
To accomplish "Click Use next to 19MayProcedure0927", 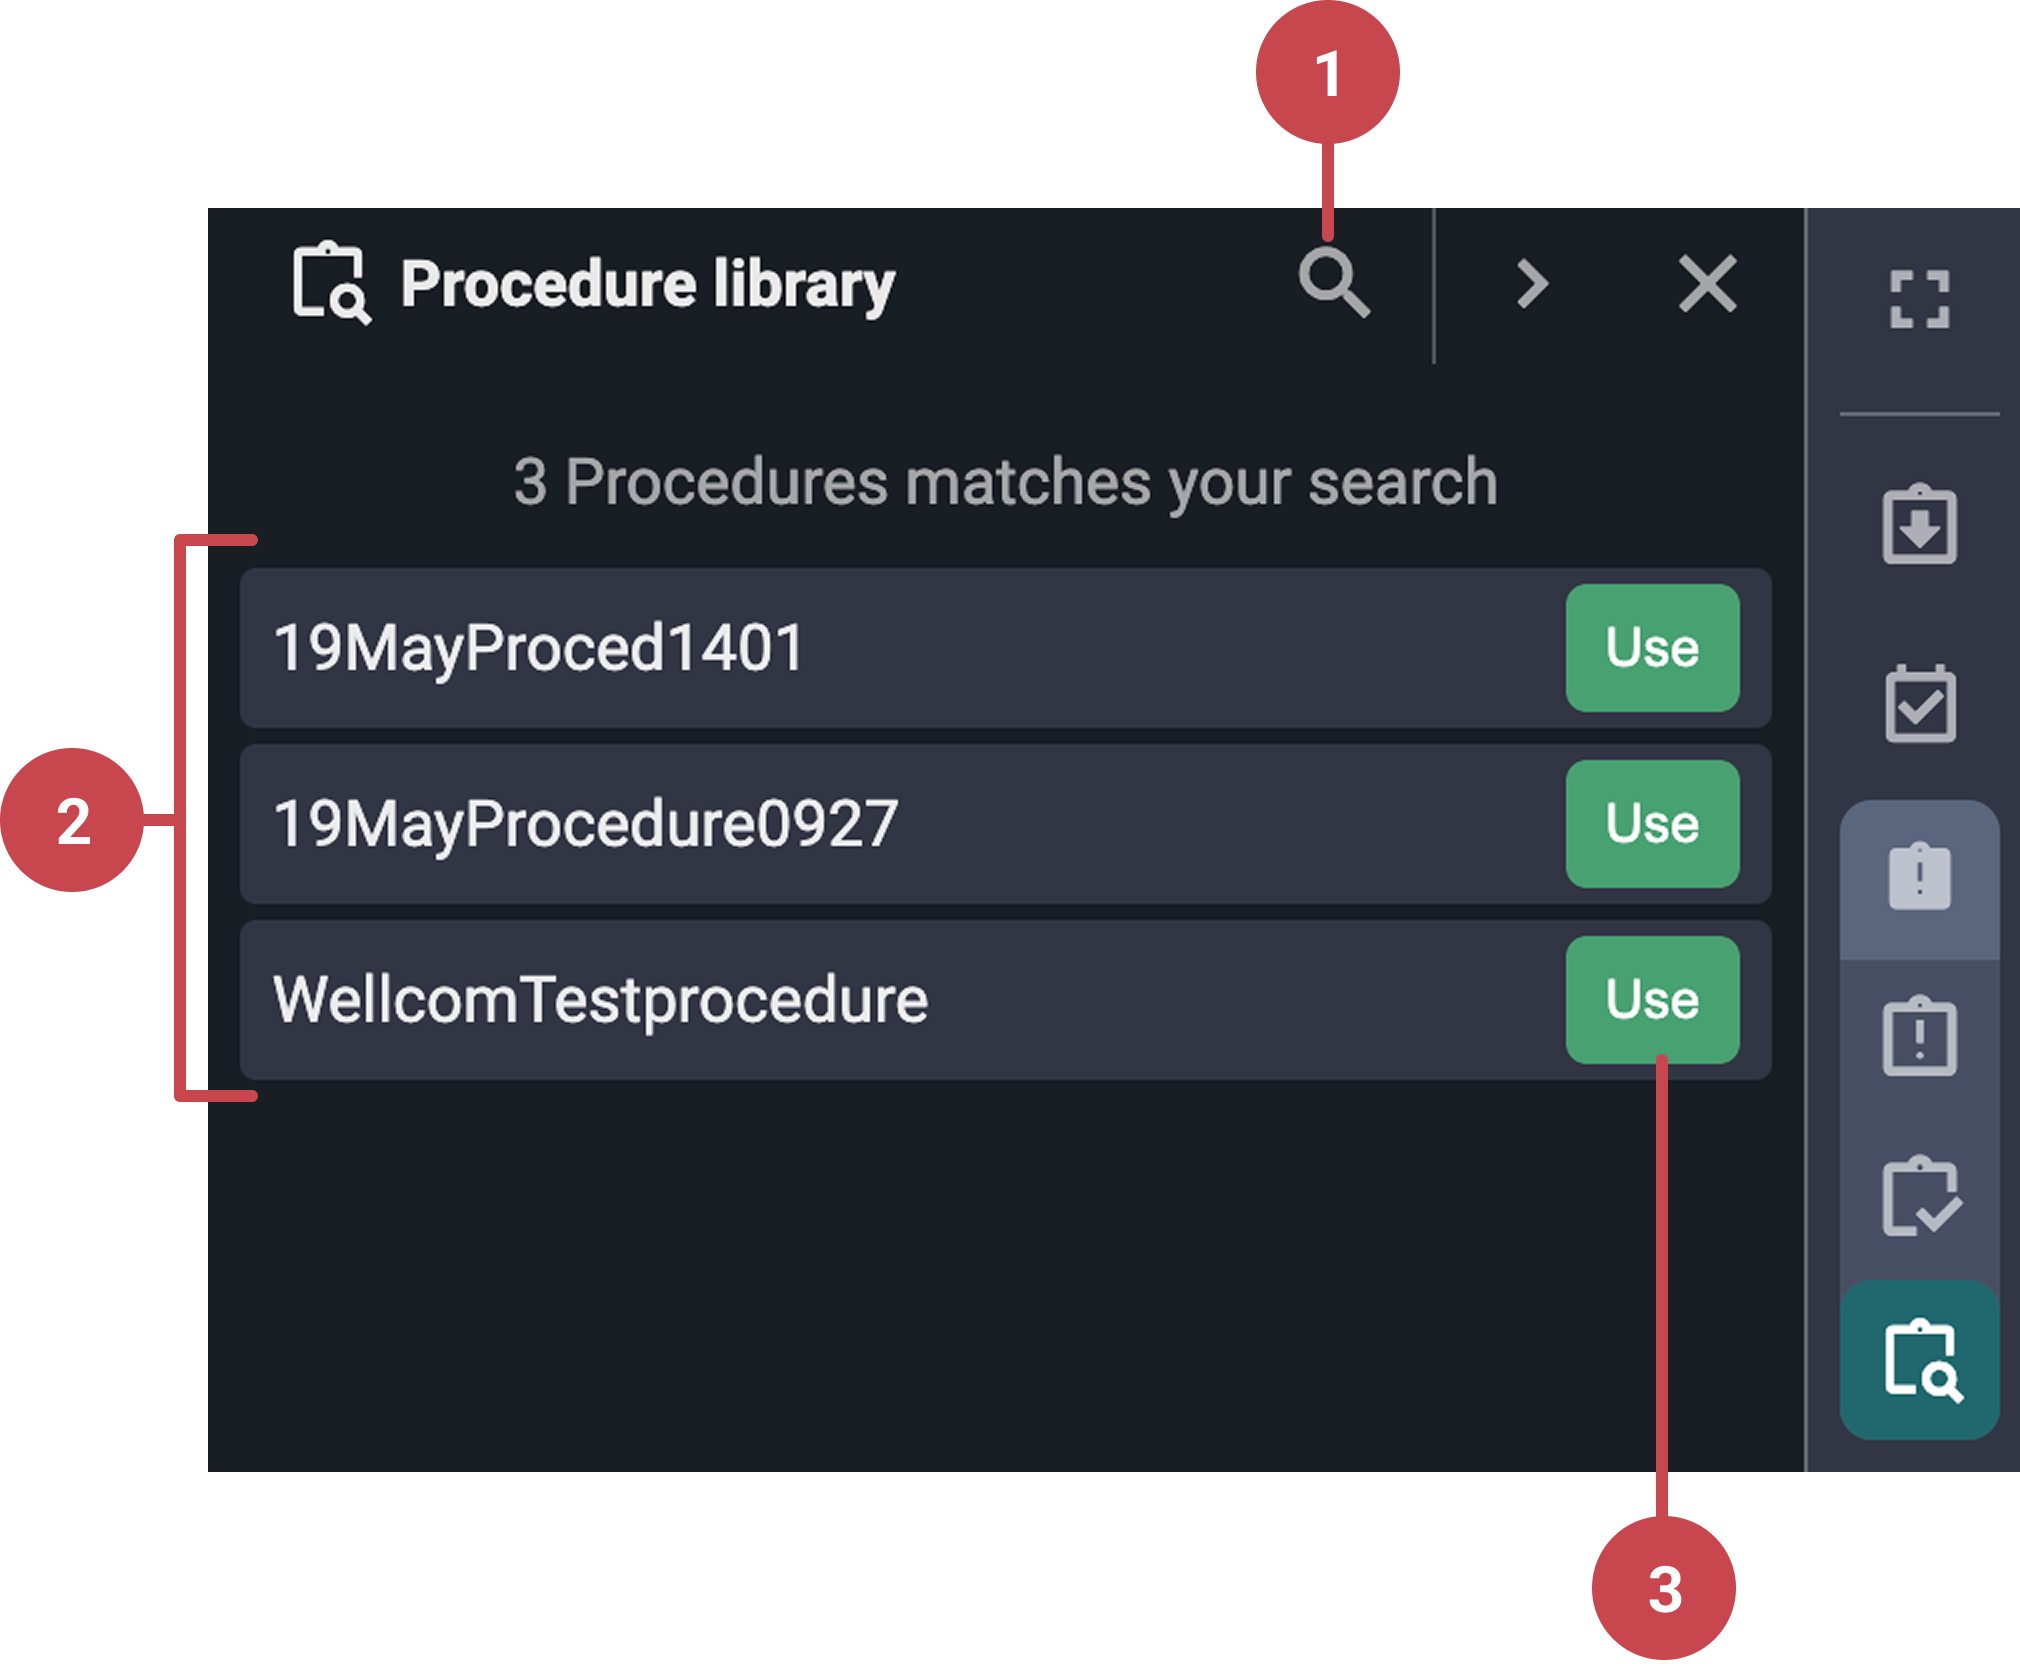I will [1652, 823].
